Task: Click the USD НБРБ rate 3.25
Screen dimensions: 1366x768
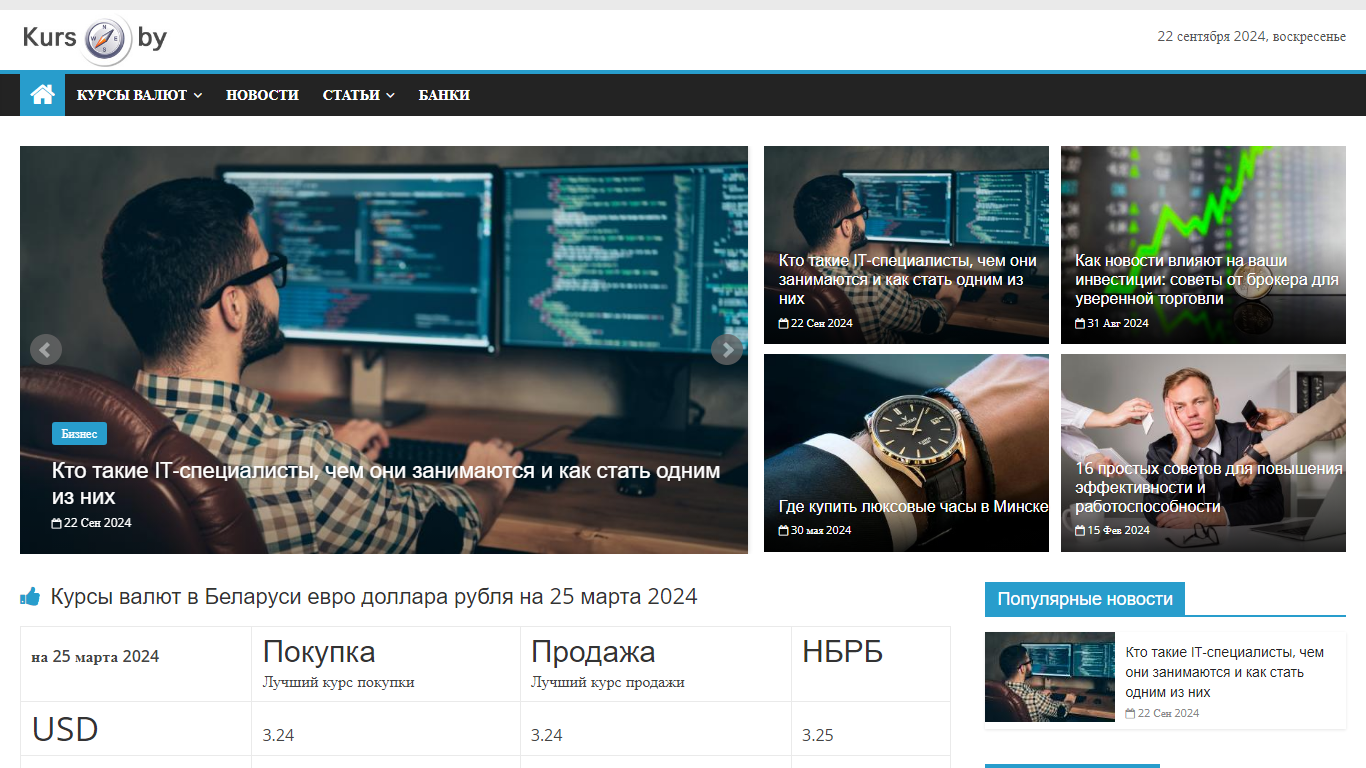Action: point(817,735)
